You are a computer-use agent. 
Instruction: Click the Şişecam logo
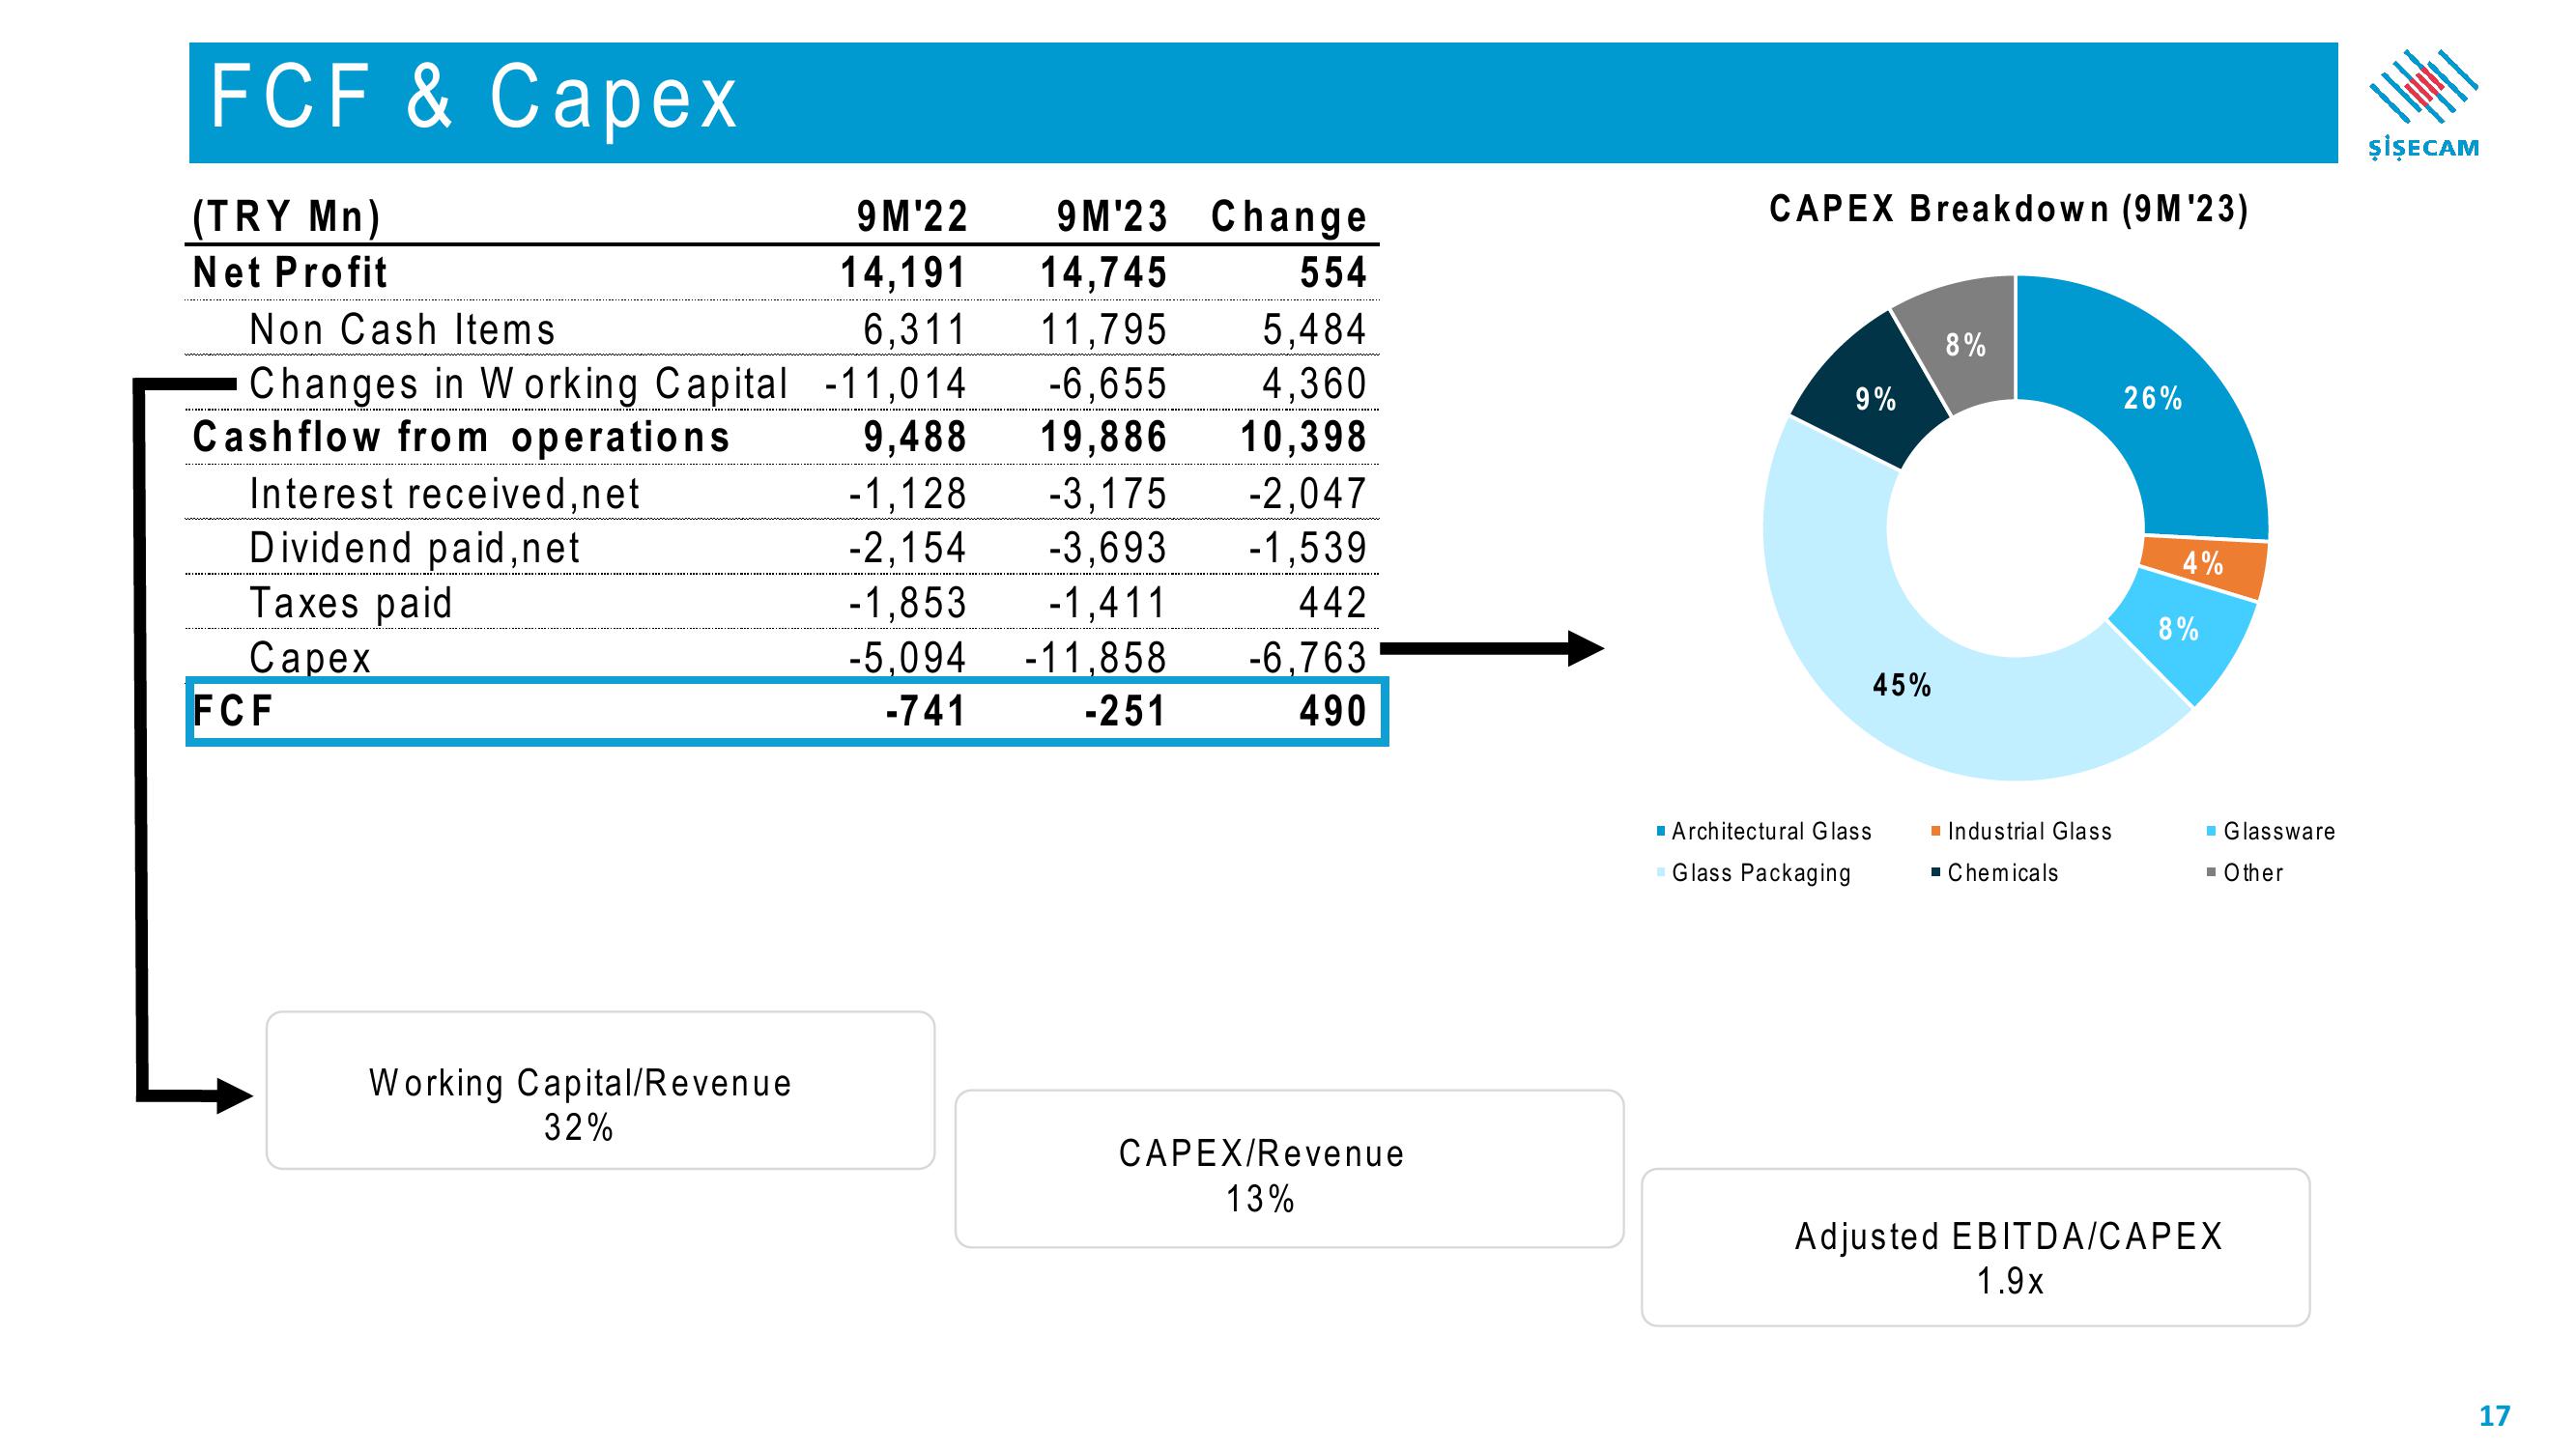2423,104
